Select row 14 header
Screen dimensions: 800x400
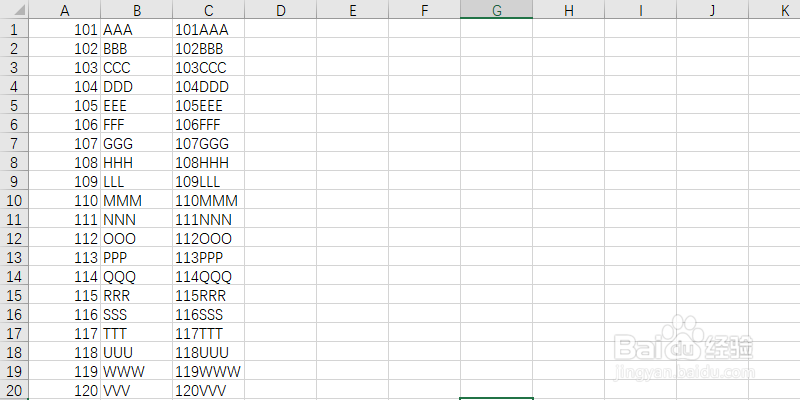[x=14, y=276]
